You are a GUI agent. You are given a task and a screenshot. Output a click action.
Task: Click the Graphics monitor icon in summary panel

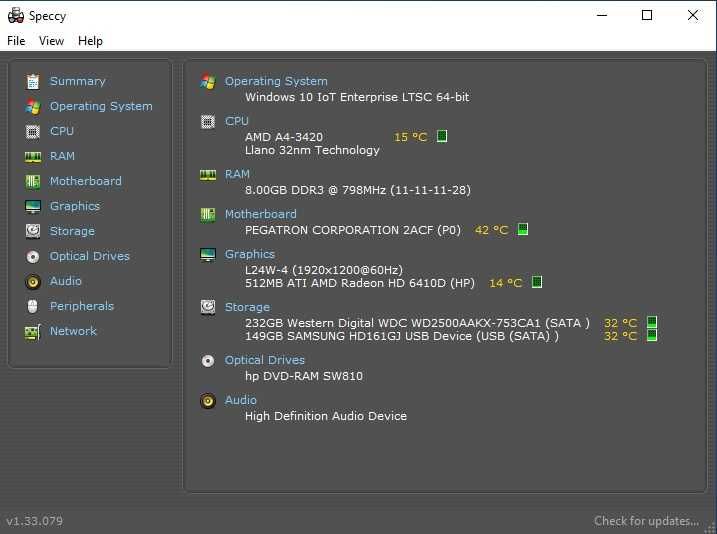point(208,254)
